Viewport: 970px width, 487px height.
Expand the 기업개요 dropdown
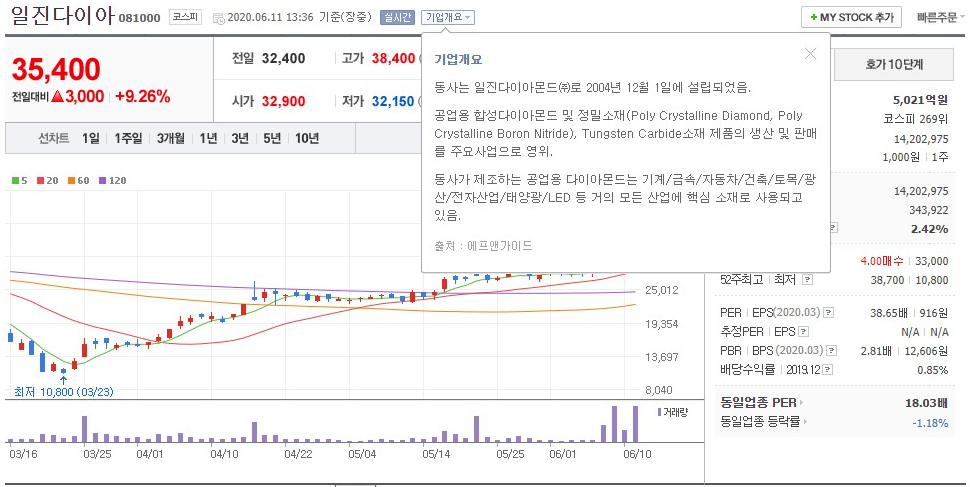point(448,17)
